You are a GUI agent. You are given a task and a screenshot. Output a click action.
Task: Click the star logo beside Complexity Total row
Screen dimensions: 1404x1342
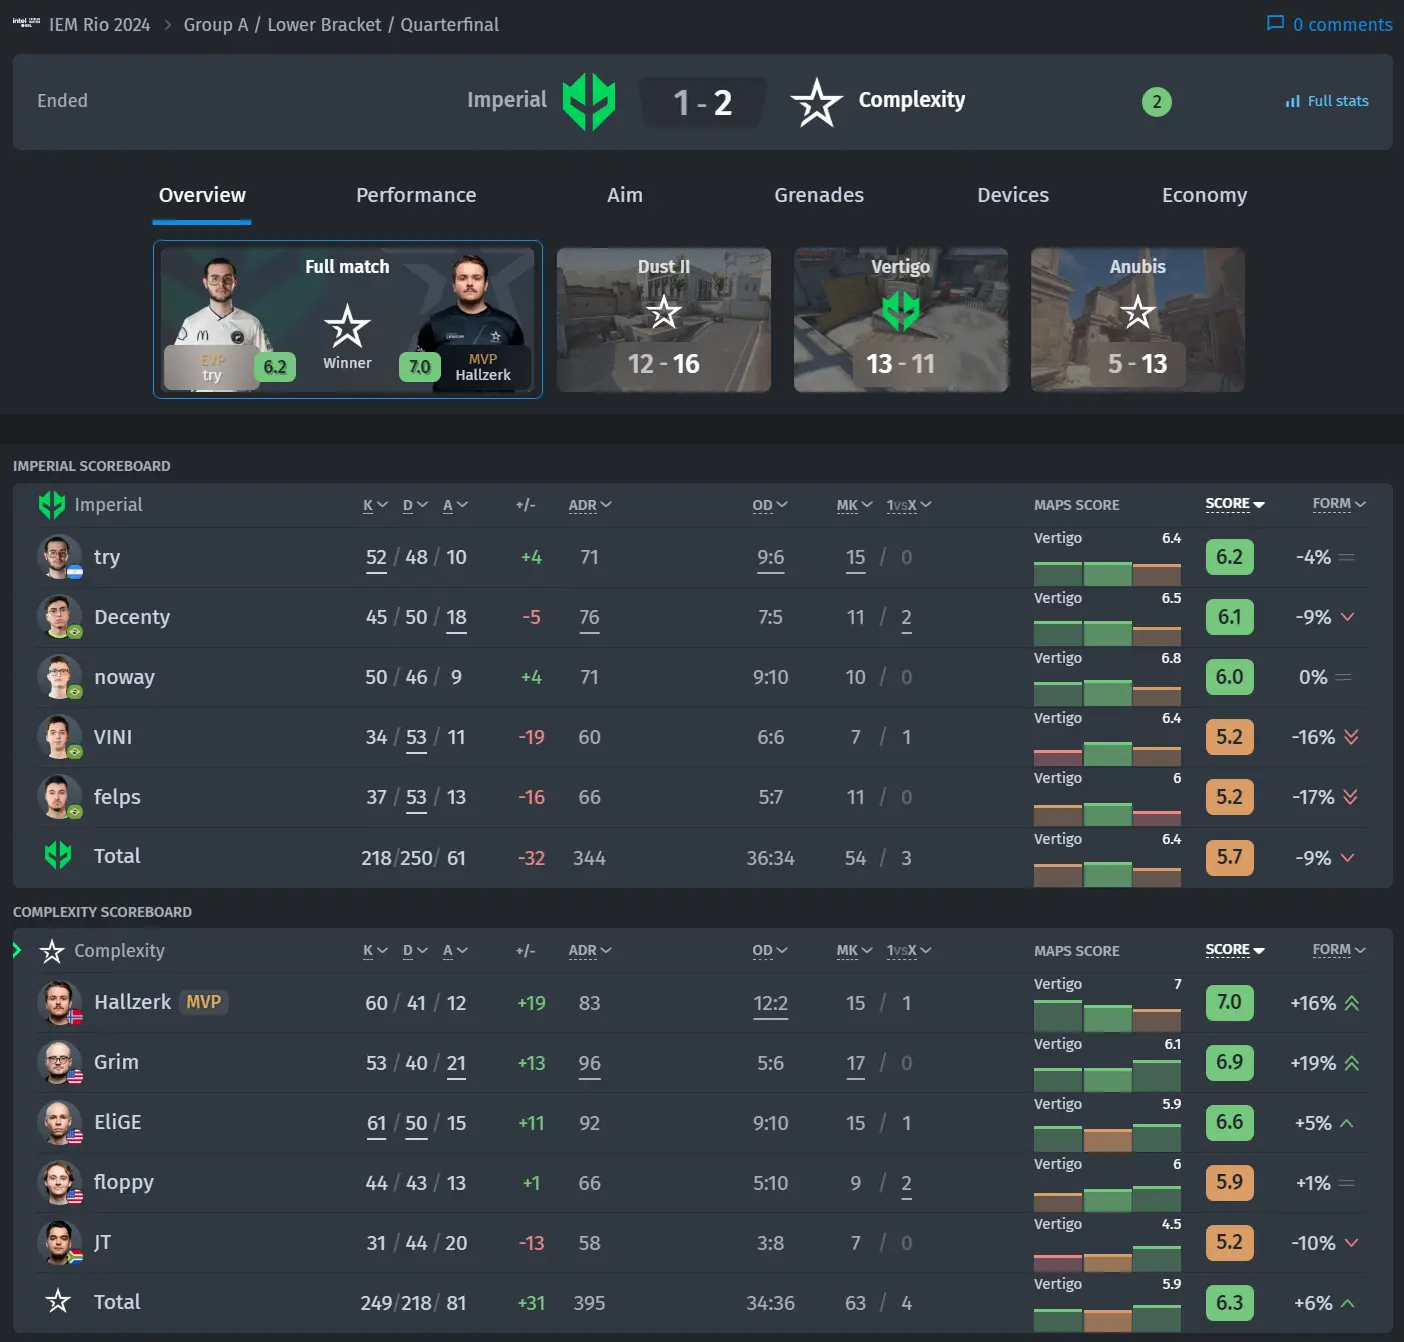[58, 1301]
